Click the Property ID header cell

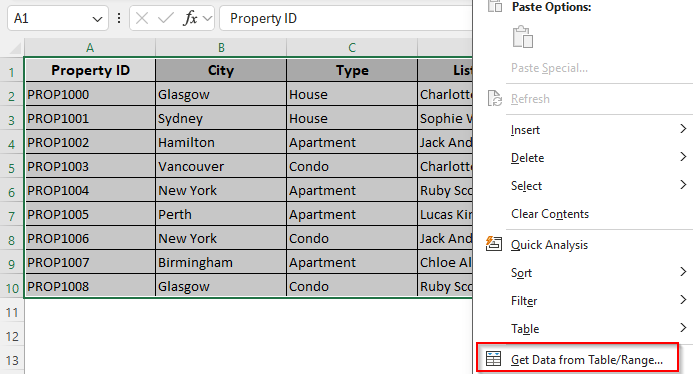pos(90,70)
